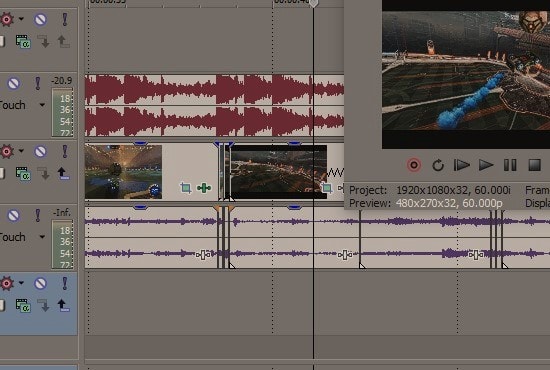Open automation settings gear on empty first video track
The width and height of the screenshot is (550, 370).
[7, 19]
